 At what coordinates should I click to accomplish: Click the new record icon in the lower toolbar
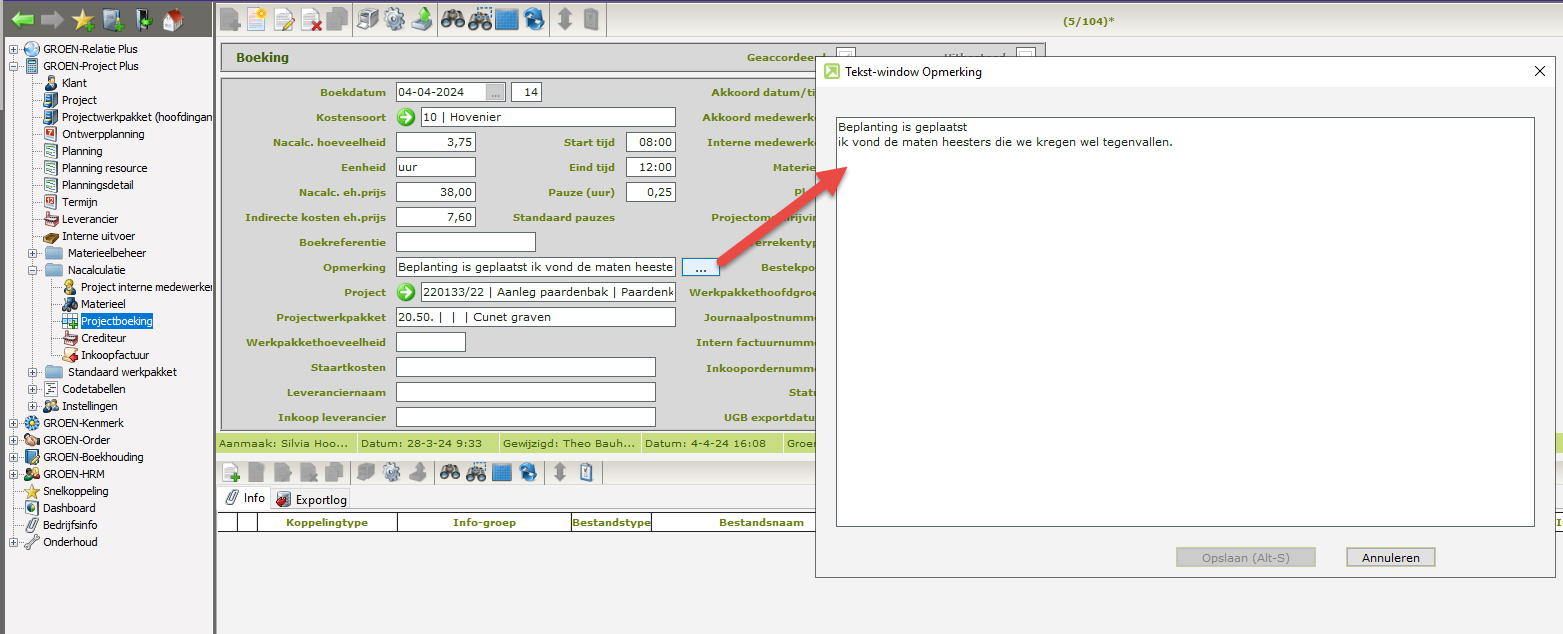[x=231, y=472]
